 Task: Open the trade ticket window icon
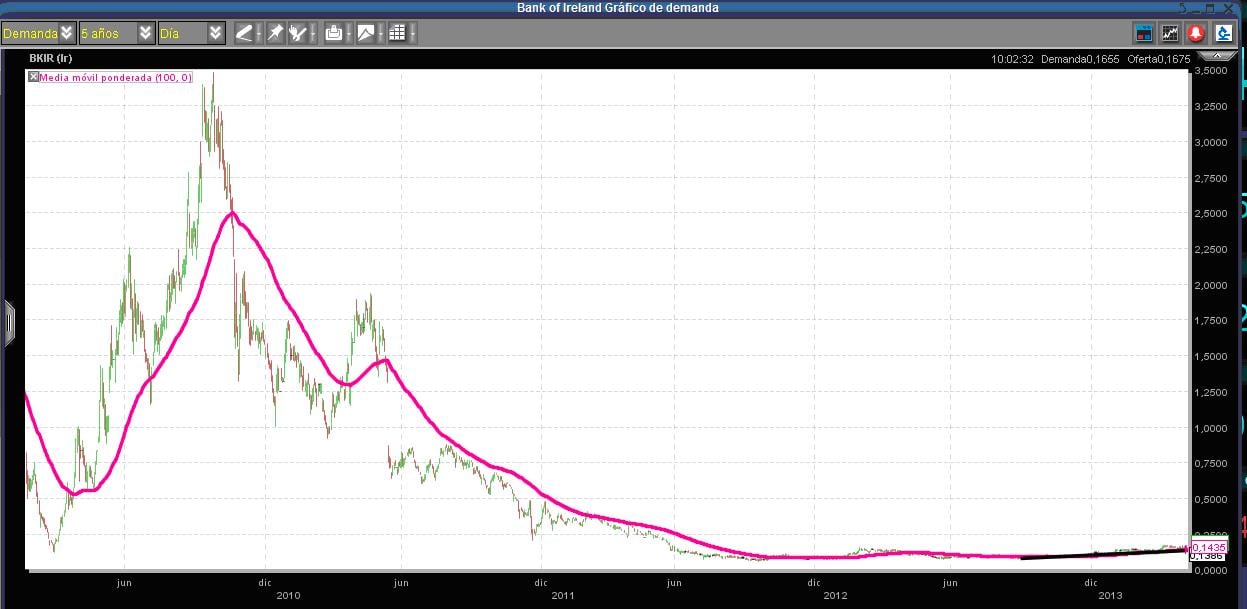point(1144,33)
